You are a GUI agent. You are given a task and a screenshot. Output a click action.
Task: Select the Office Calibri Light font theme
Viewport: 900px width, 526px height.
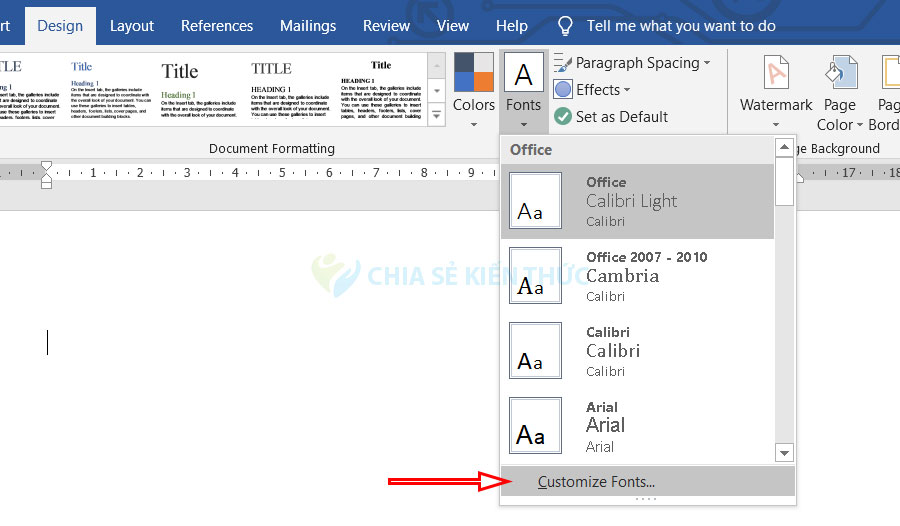637,201
